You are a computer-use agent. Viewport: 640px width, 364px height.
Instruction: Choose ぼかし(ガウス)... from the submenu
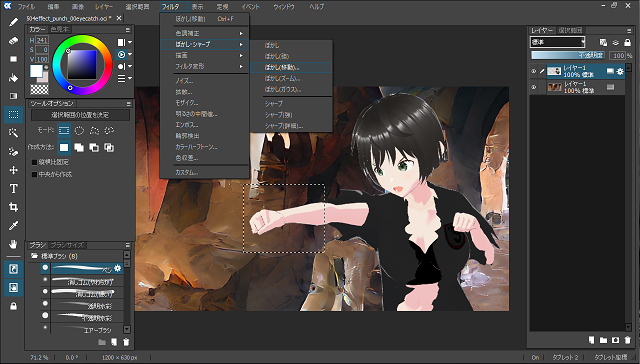coord(291,89)
